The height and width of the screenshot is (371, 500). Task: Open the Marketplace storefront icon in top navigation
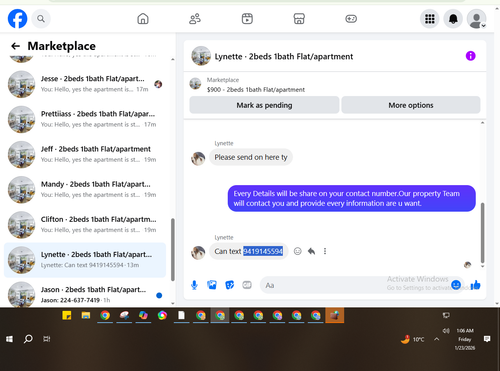(x=299, y=19)
